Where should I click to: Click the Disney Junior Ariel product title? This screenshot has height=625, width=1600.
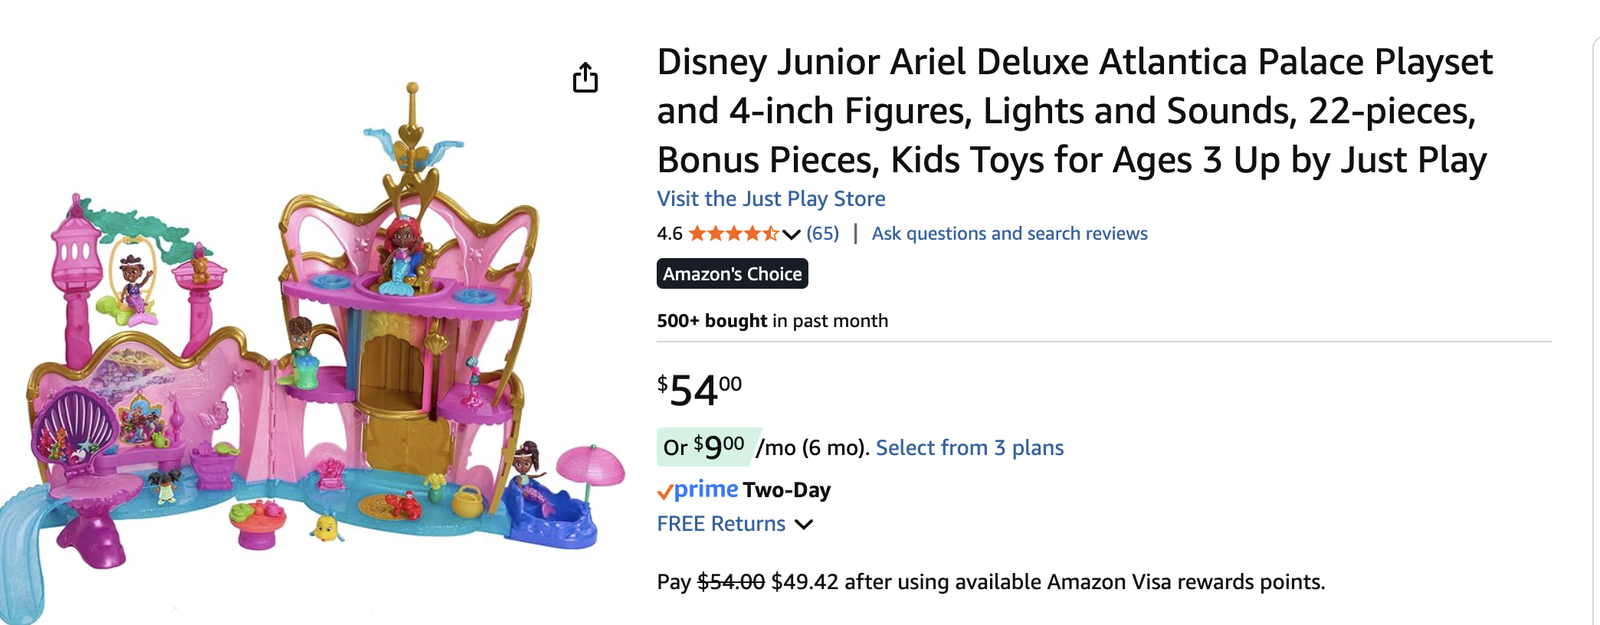point(1074,111)
